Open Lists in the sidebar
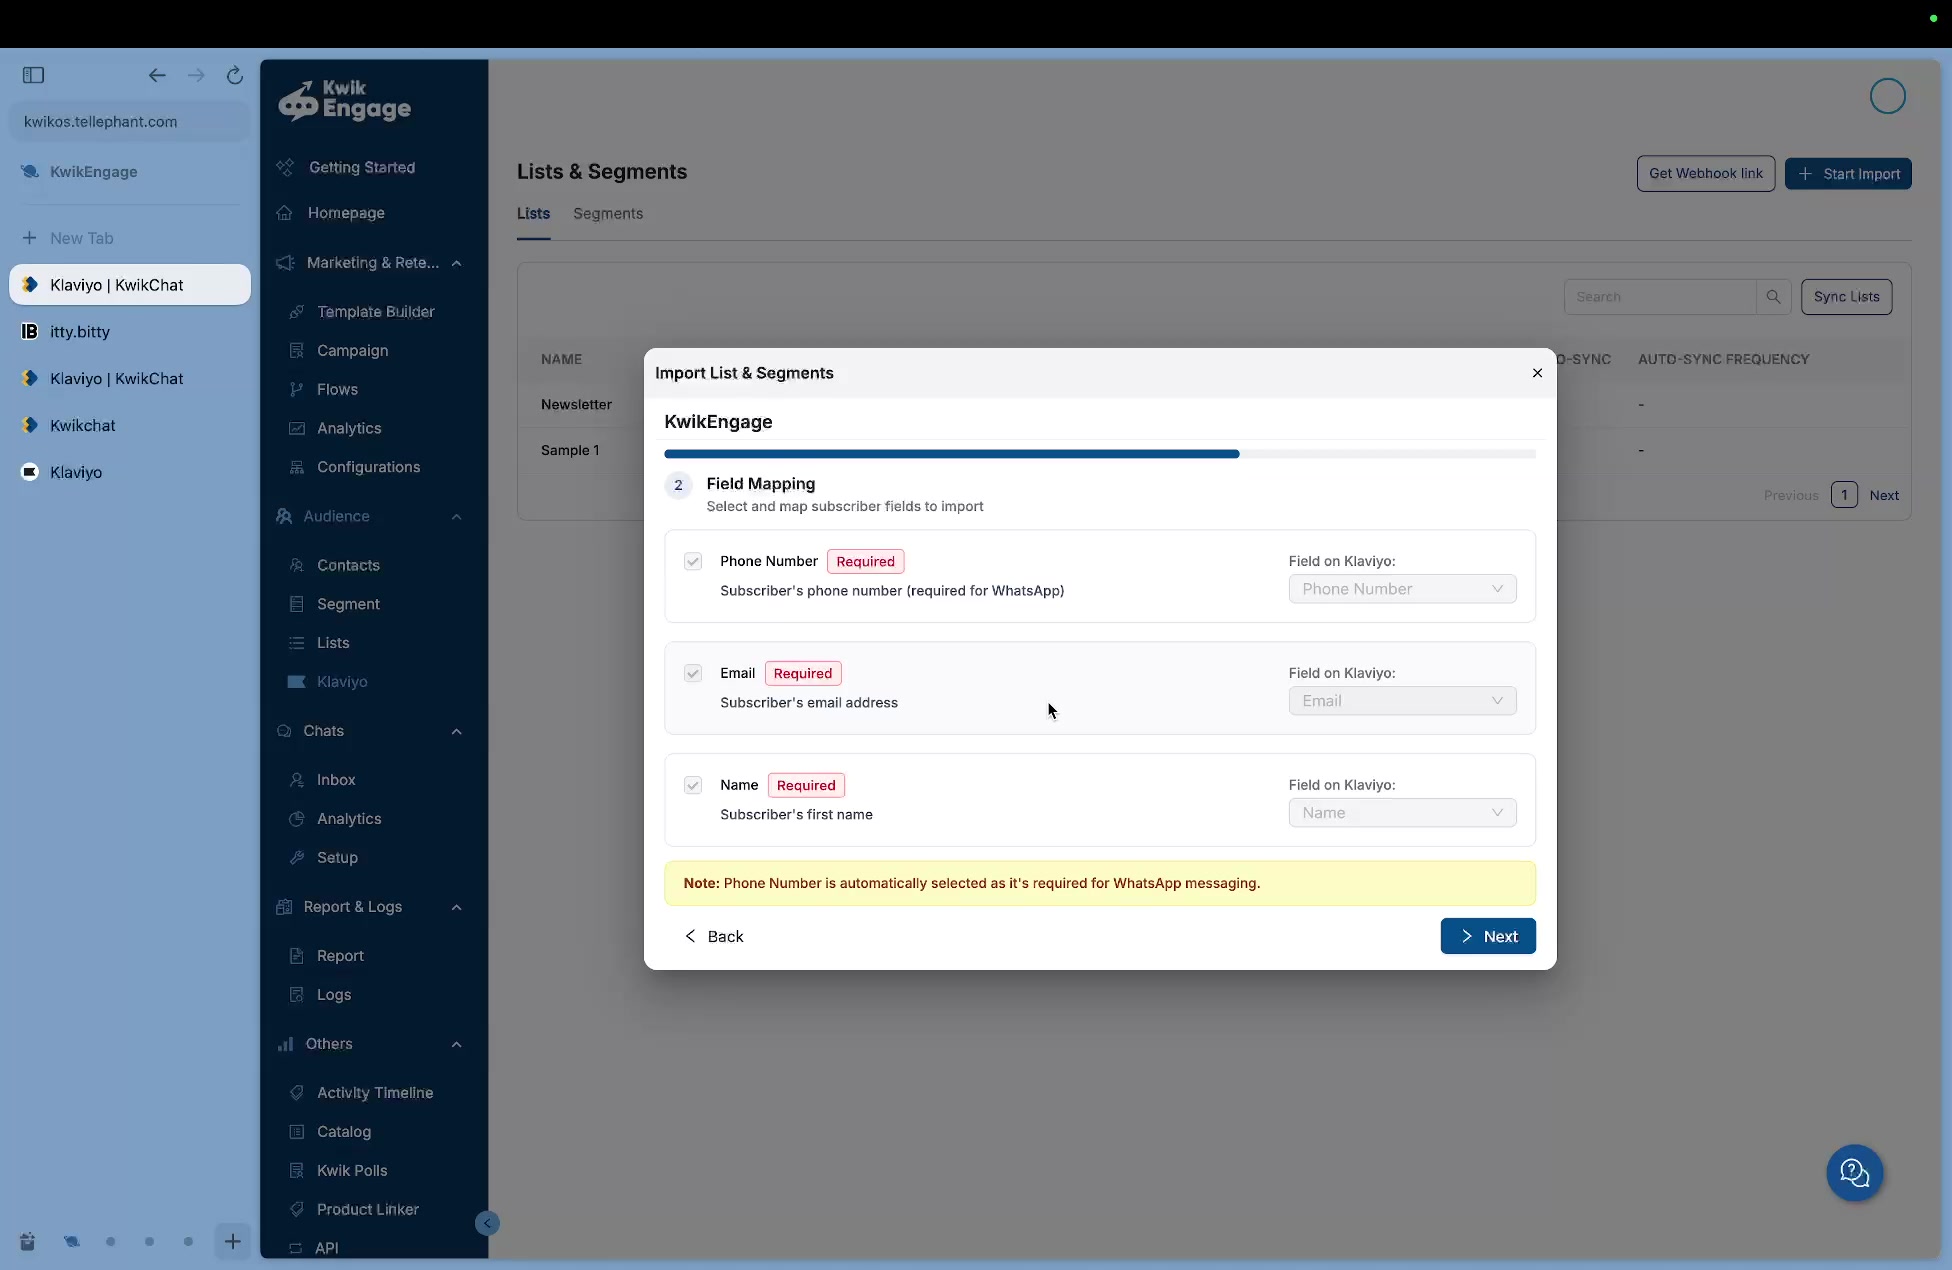The width and height of the screenshot is (1952, 1270). pos(333,643)
